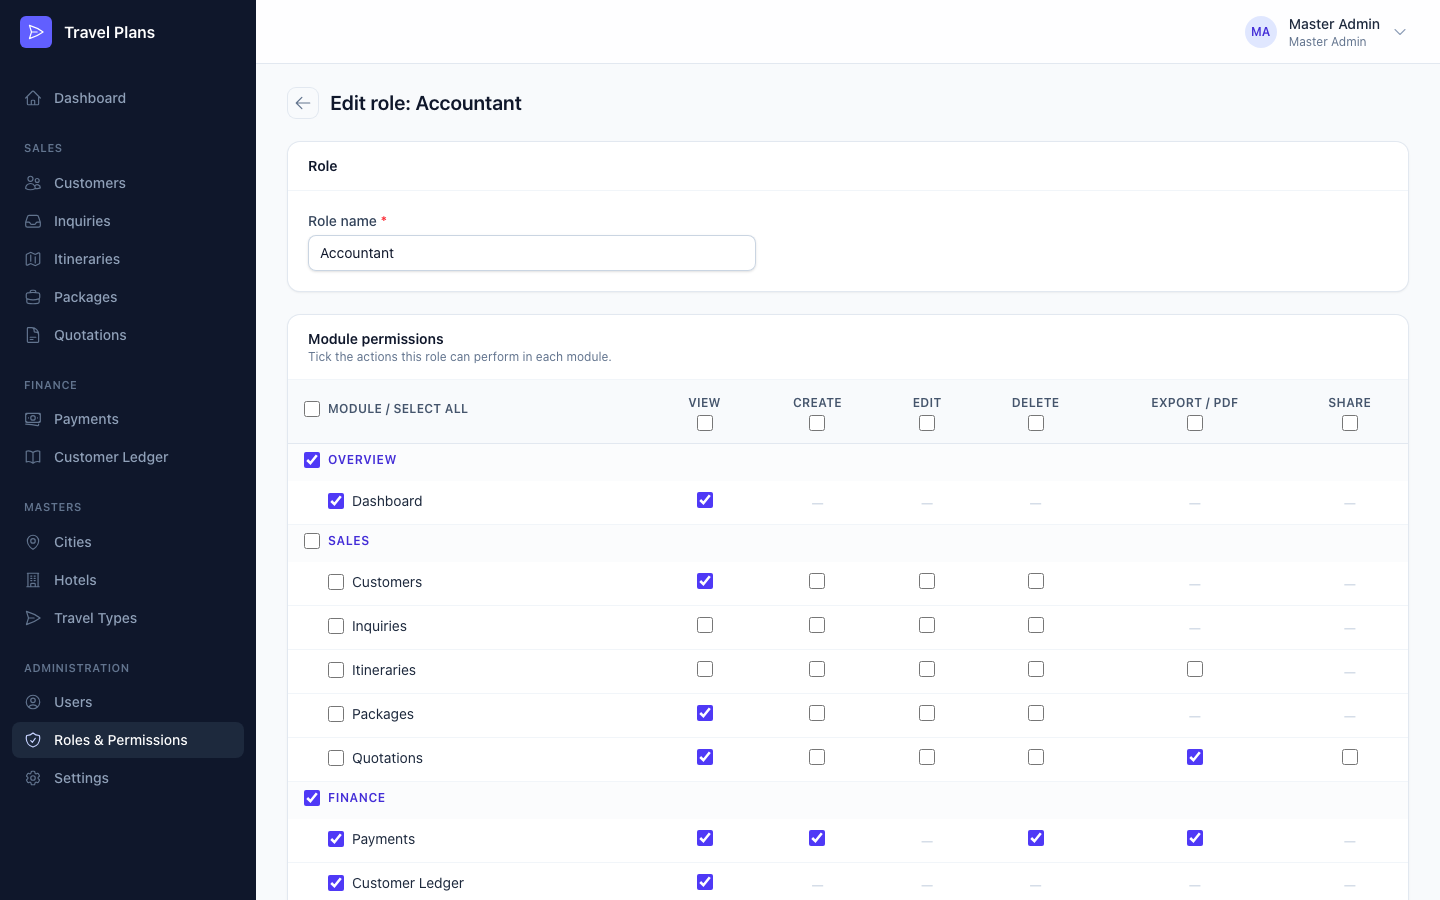This screenshot has height=900, width=1440.
Task: Open the Users page from sidebar
Action: (128, 702)
